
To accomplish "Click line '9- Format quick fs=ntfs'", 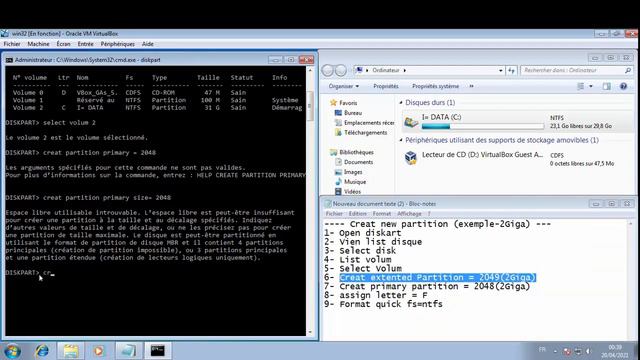I will point(383,304).
